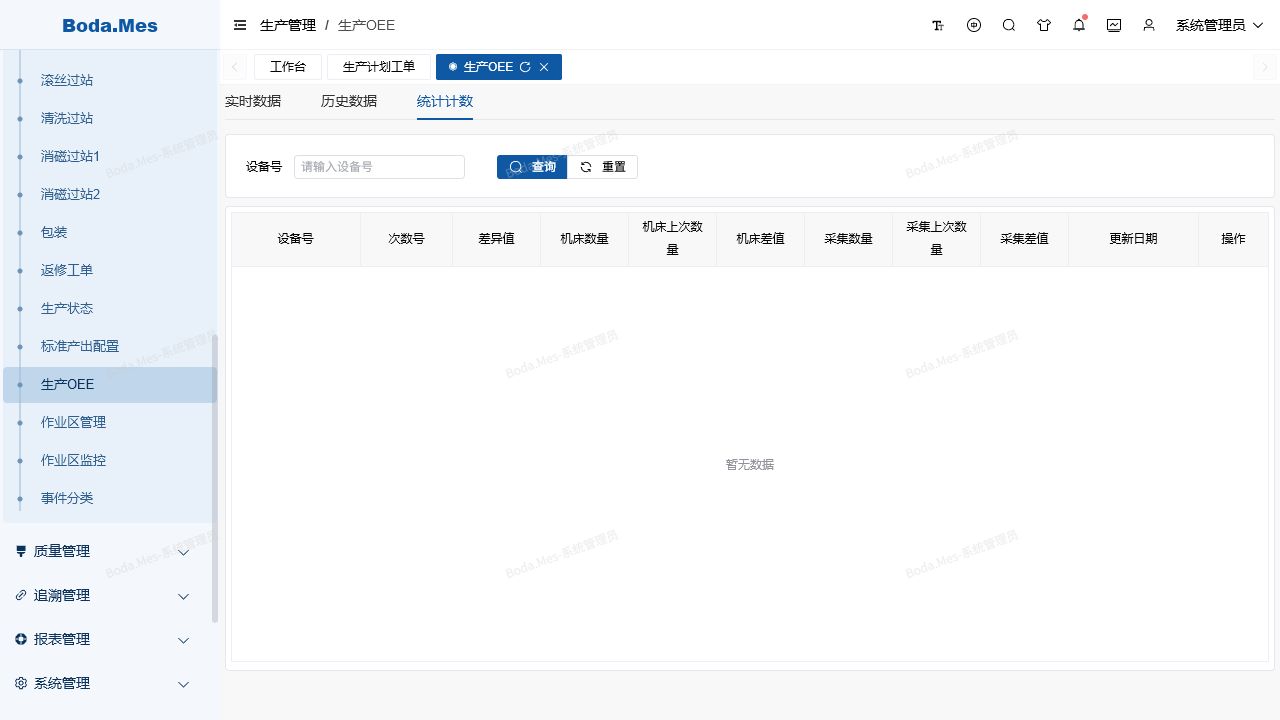1280x720 pixels.
Task: Open 作业区管理 in the sidebar
Action: coord(110,422)
